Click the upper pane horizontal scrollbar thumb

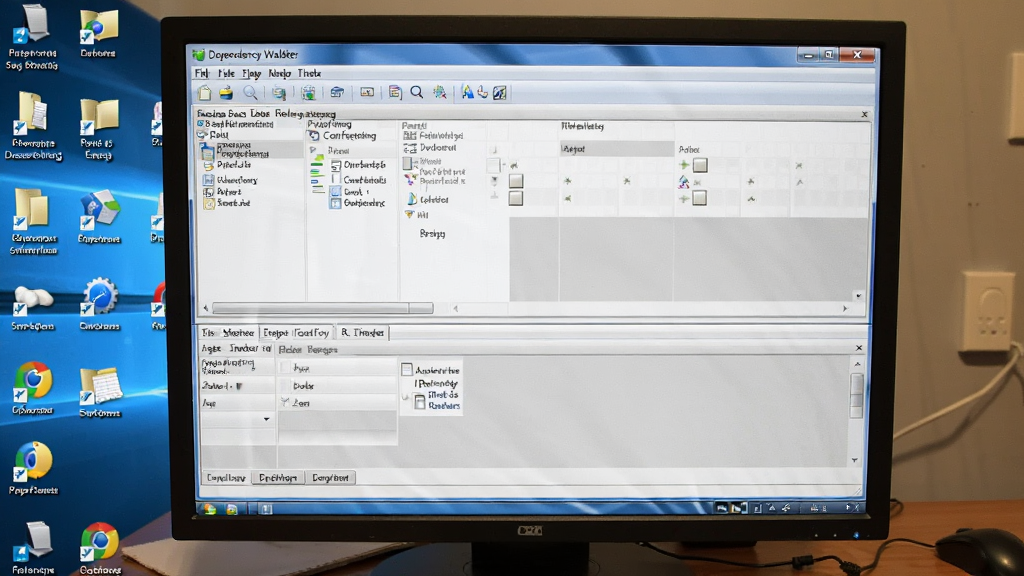click(323, 308)
